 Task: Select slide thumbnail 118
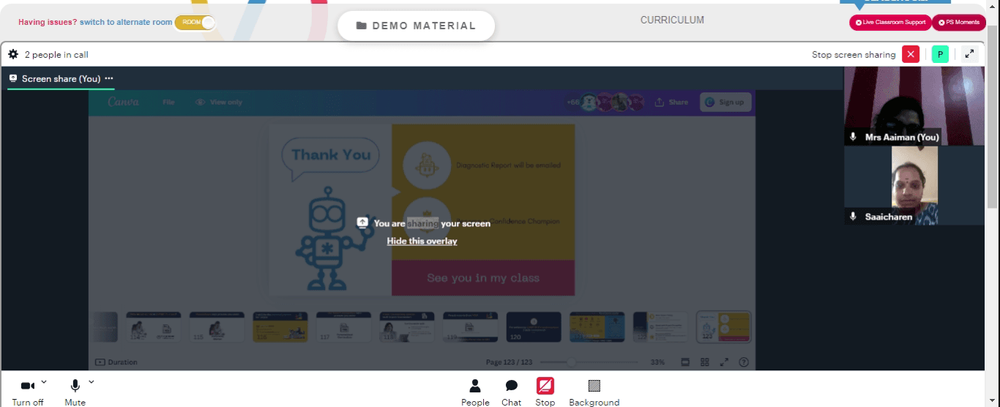pyautogui.click(x=407, y=327)
